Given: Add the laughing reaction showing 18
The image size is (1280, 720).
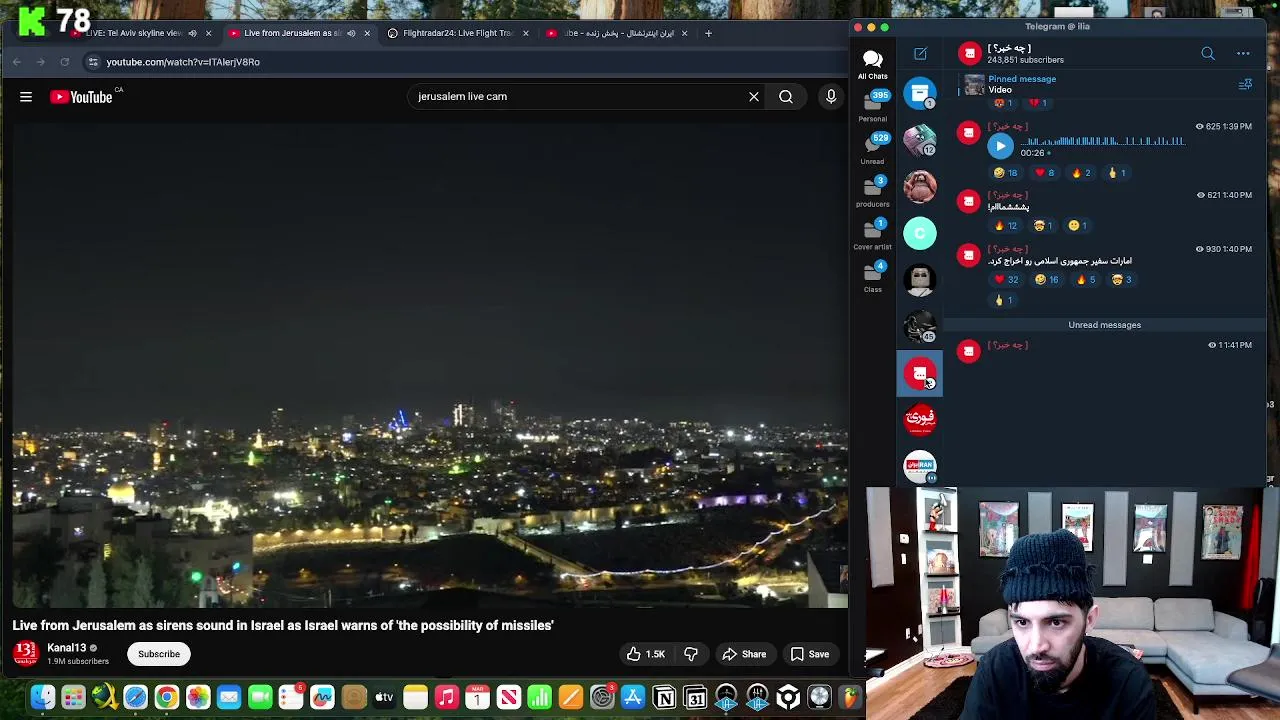Looking at the screenshot, I should 1005,173.
